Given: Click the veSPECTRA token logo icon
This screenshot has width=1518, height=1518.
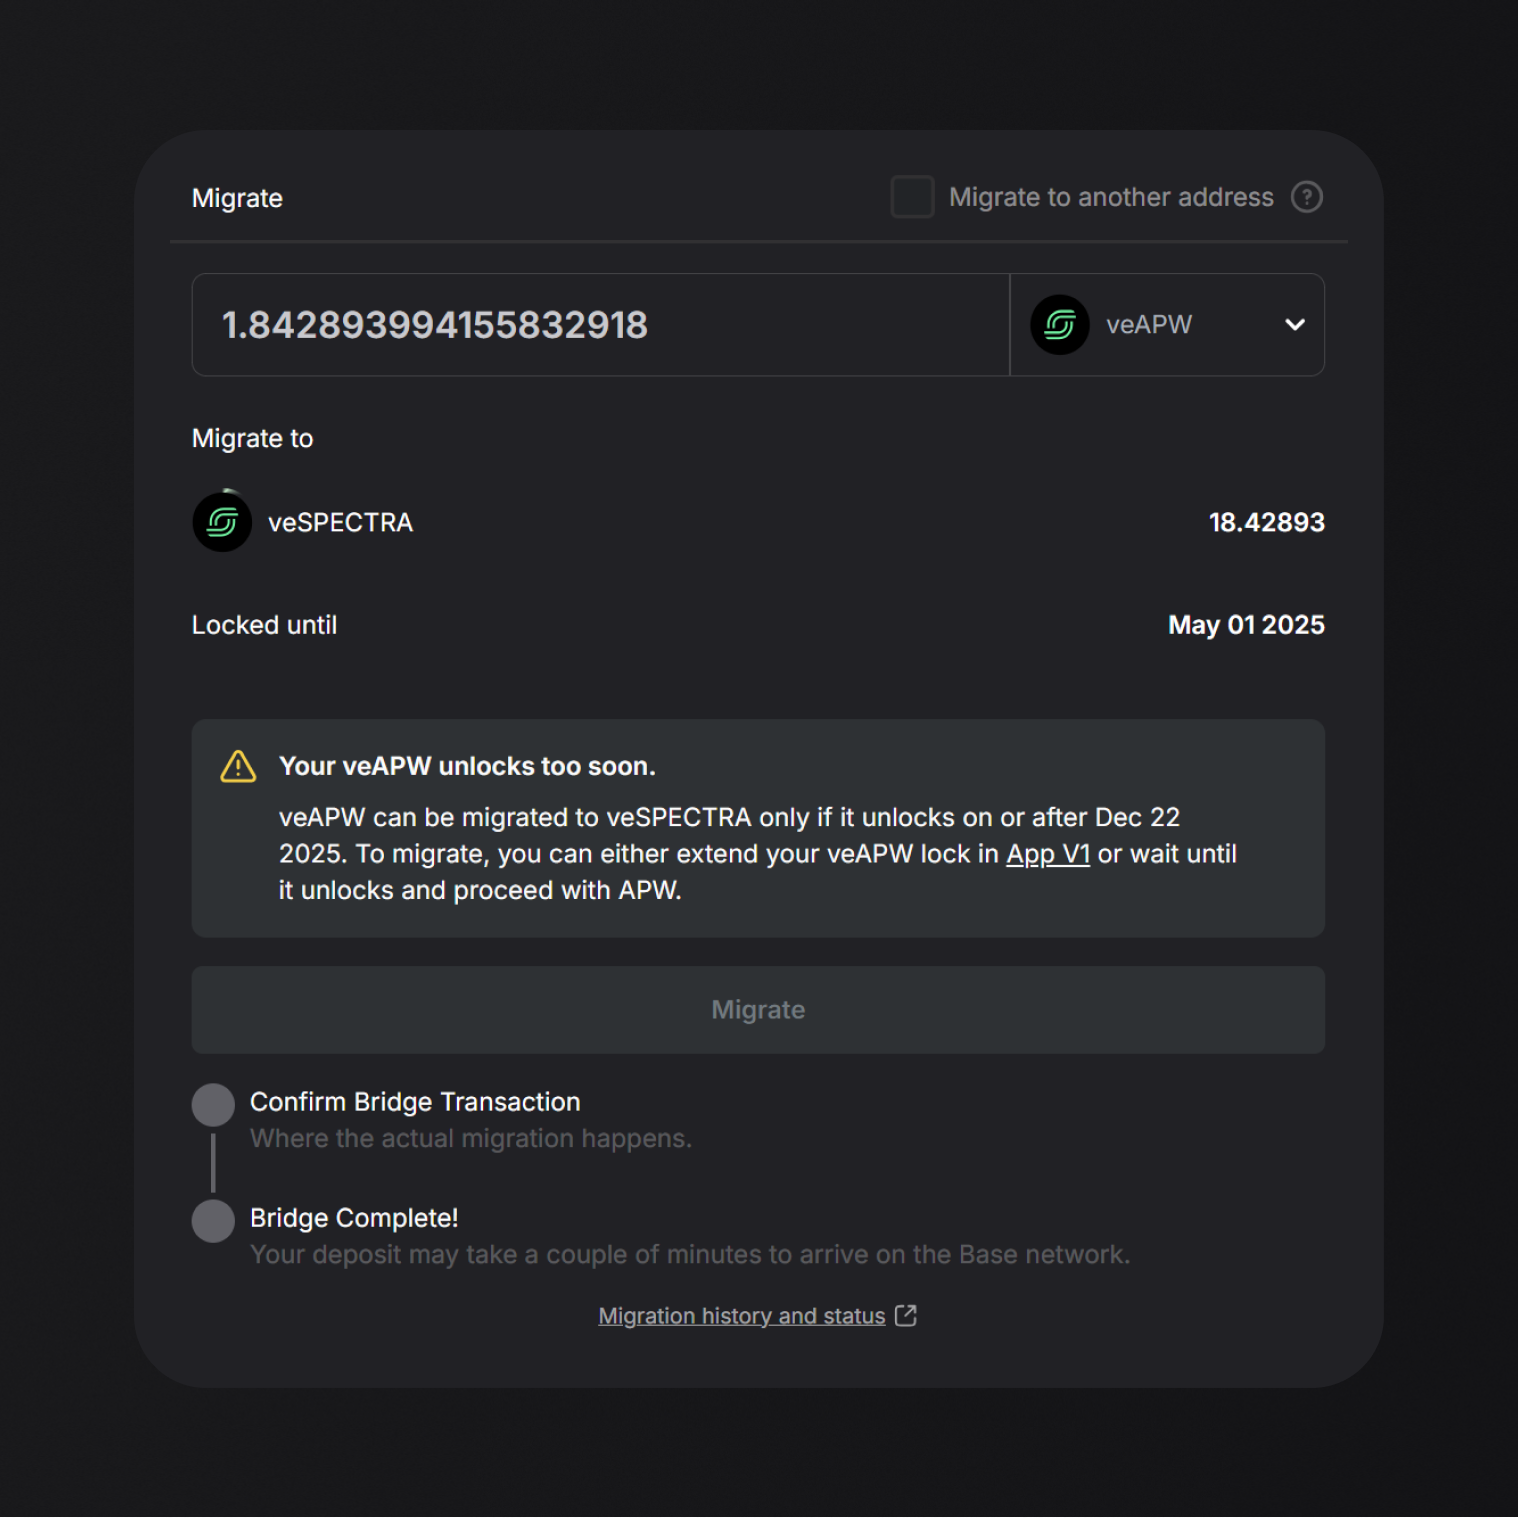Looking at the screenshot, I should pyautogui.click(x=222, y=522).
